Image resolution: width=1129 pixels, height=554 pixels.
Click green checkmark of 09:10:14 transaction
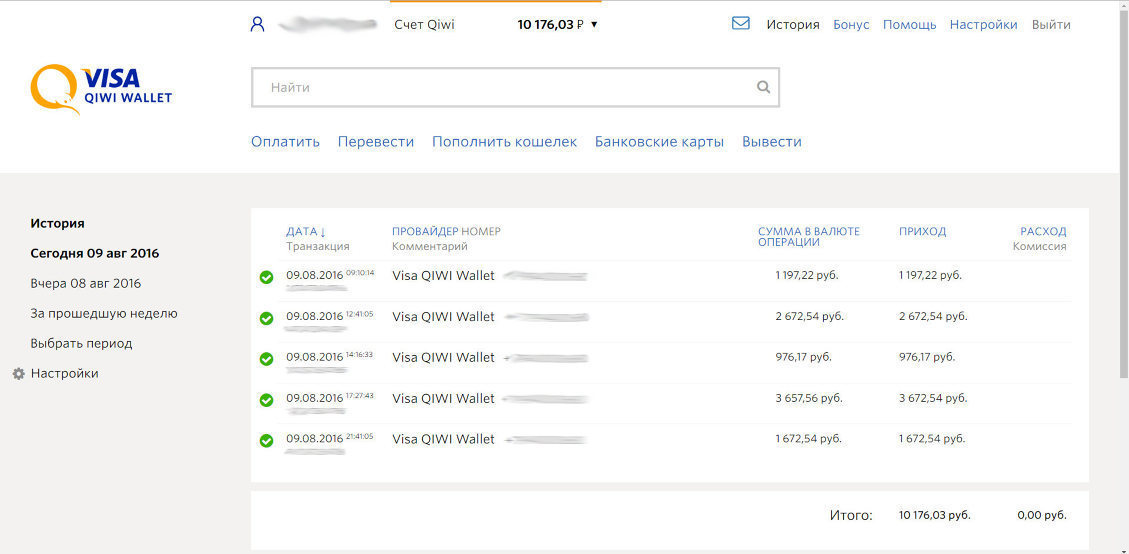pos(266,277)
